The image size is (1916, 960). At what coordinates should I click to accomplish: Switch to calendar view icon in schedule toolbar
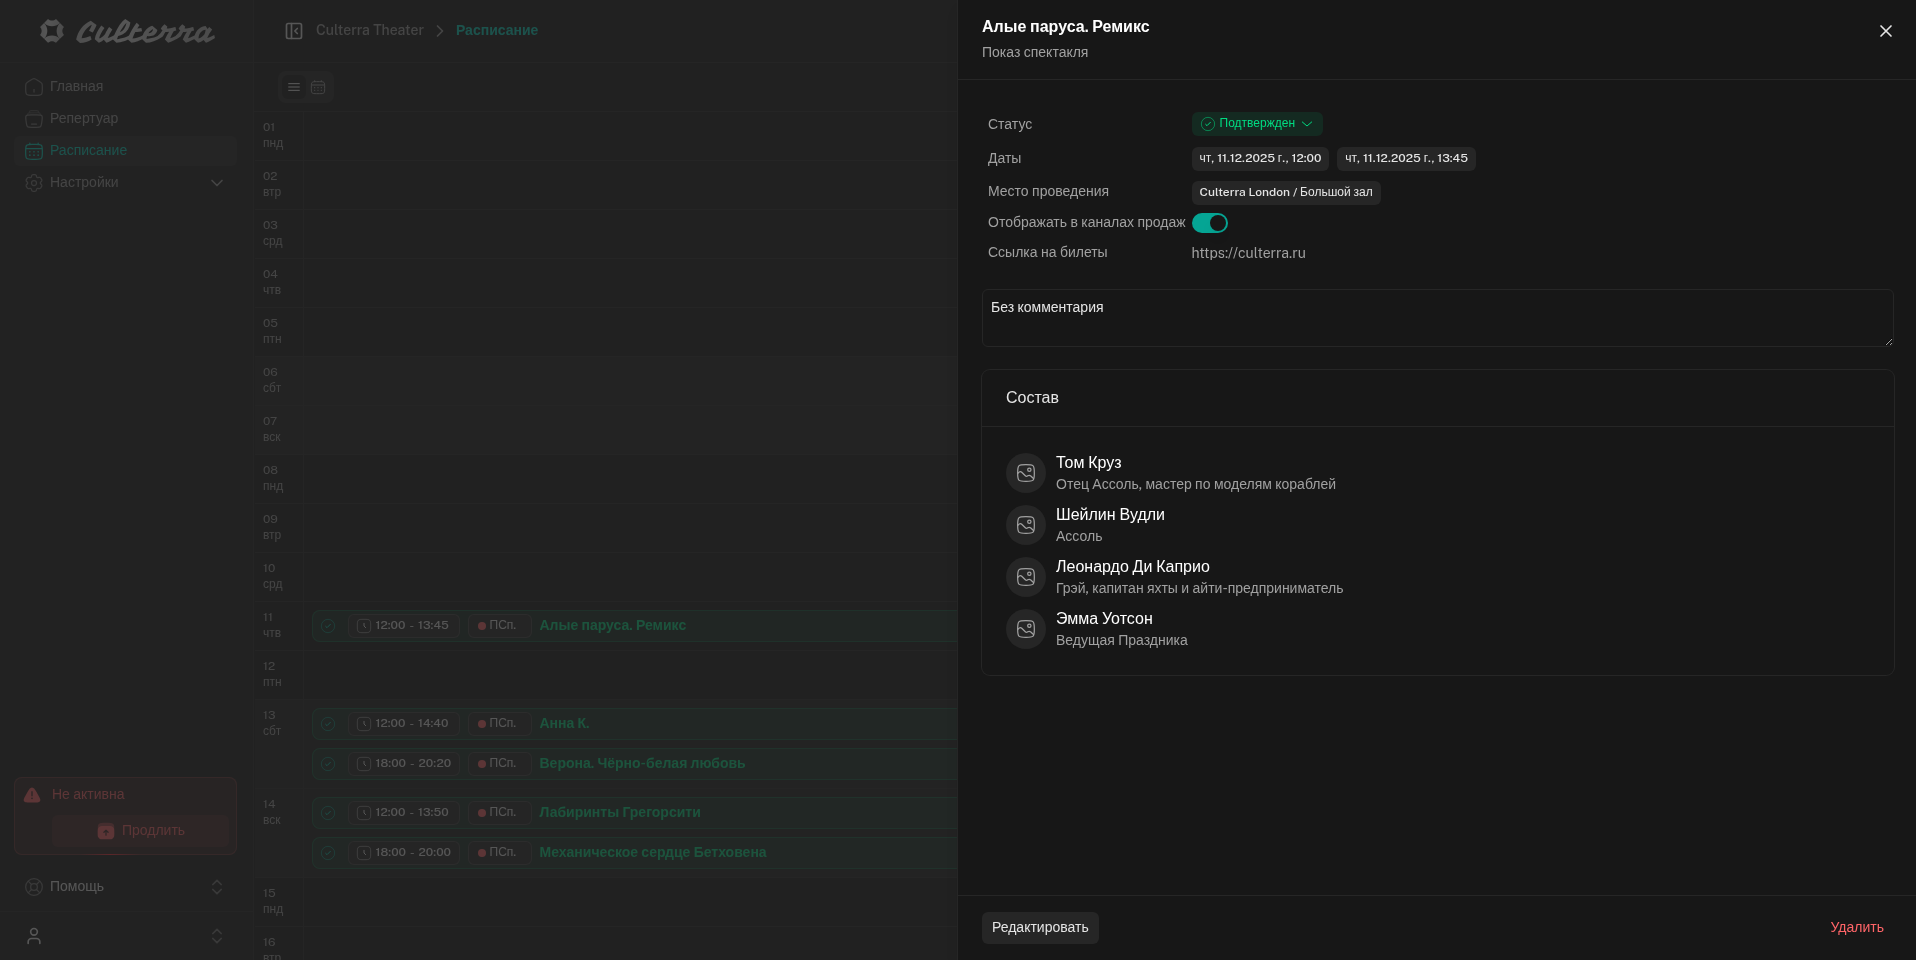pos(318,87)
